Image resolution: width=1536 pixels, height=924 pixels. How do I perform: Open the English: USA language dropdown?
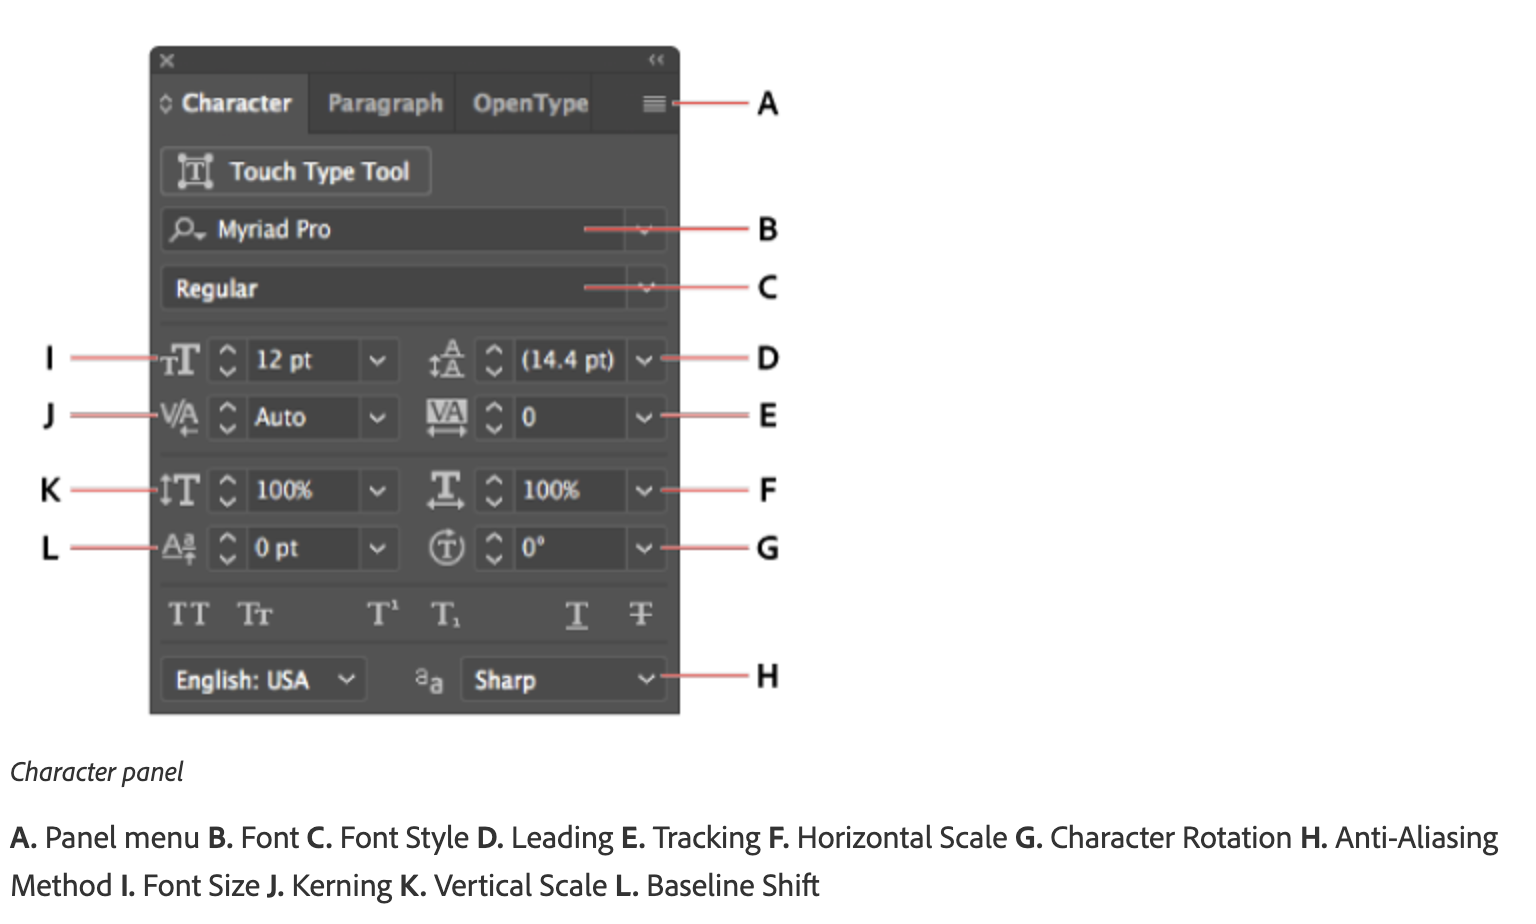263,679
